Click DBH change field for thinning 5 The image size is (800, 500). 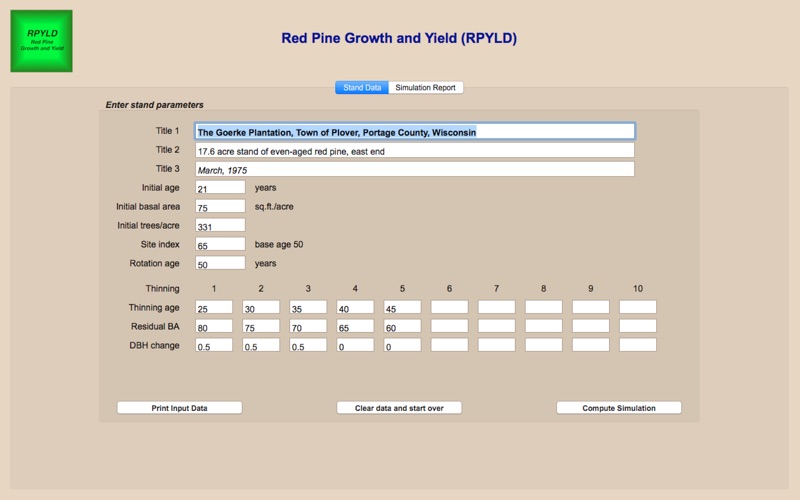[403, 345]
